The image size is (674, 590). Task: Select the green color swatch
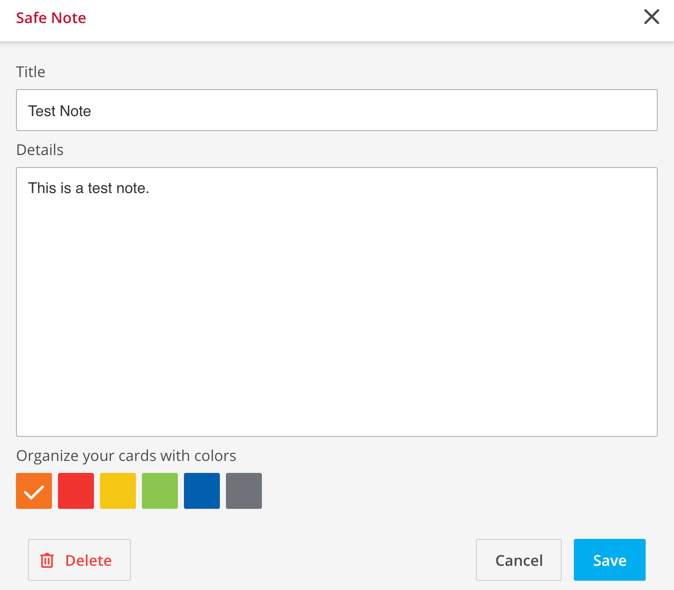(160, 491)
